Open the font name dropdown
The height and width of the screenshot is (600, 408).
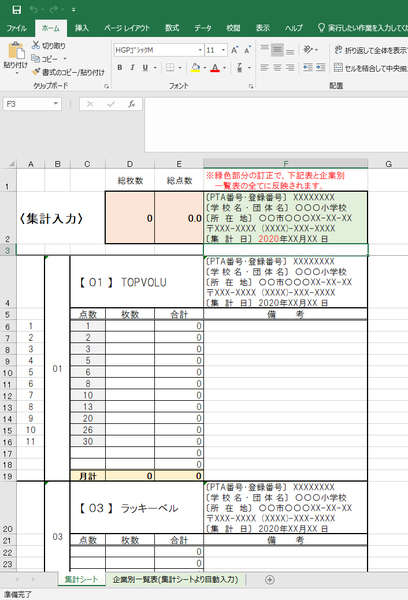click(x=200, y=50)
